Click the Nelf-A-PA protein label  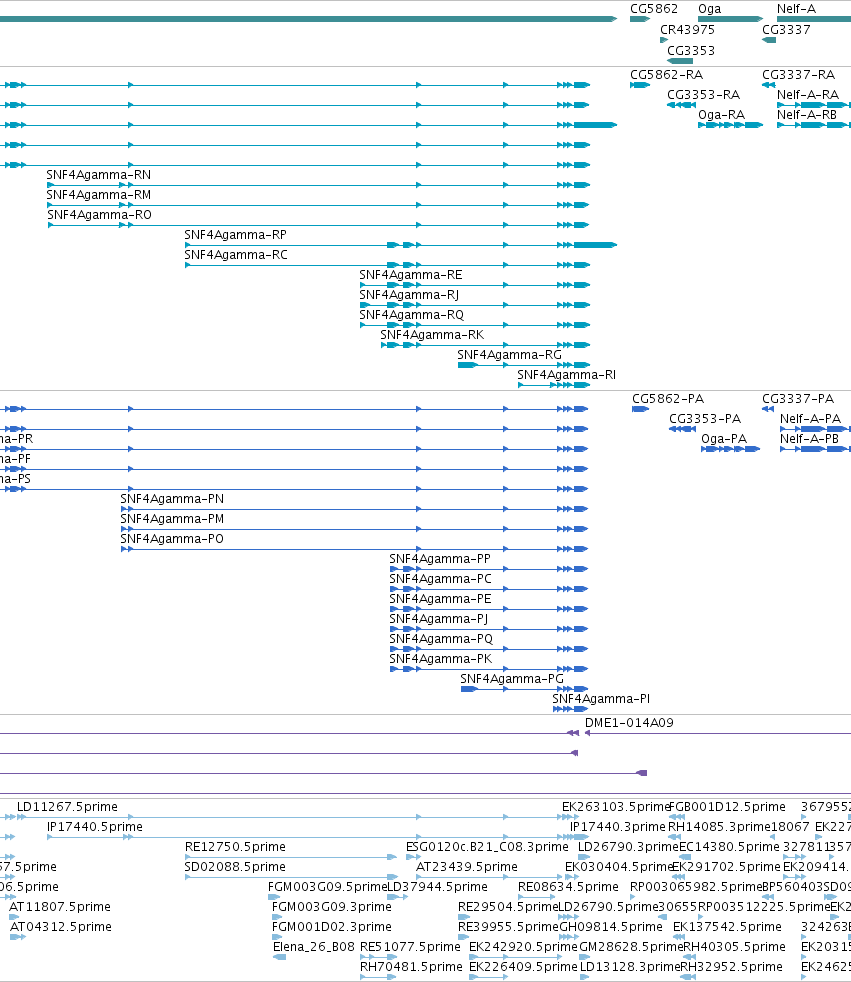coord(810,419)
